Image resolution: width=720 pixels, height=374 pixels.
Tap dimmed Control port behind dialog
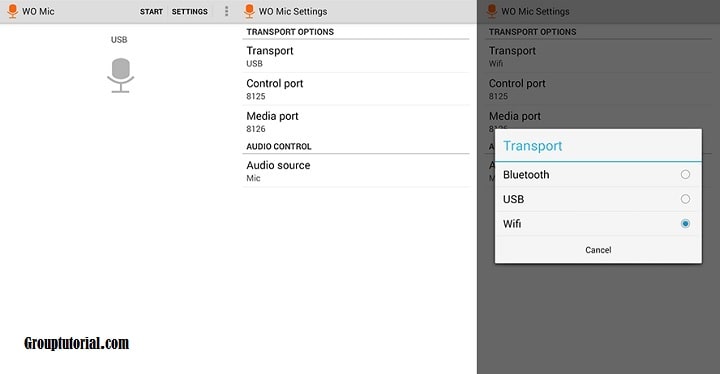[x=598, y=89]
